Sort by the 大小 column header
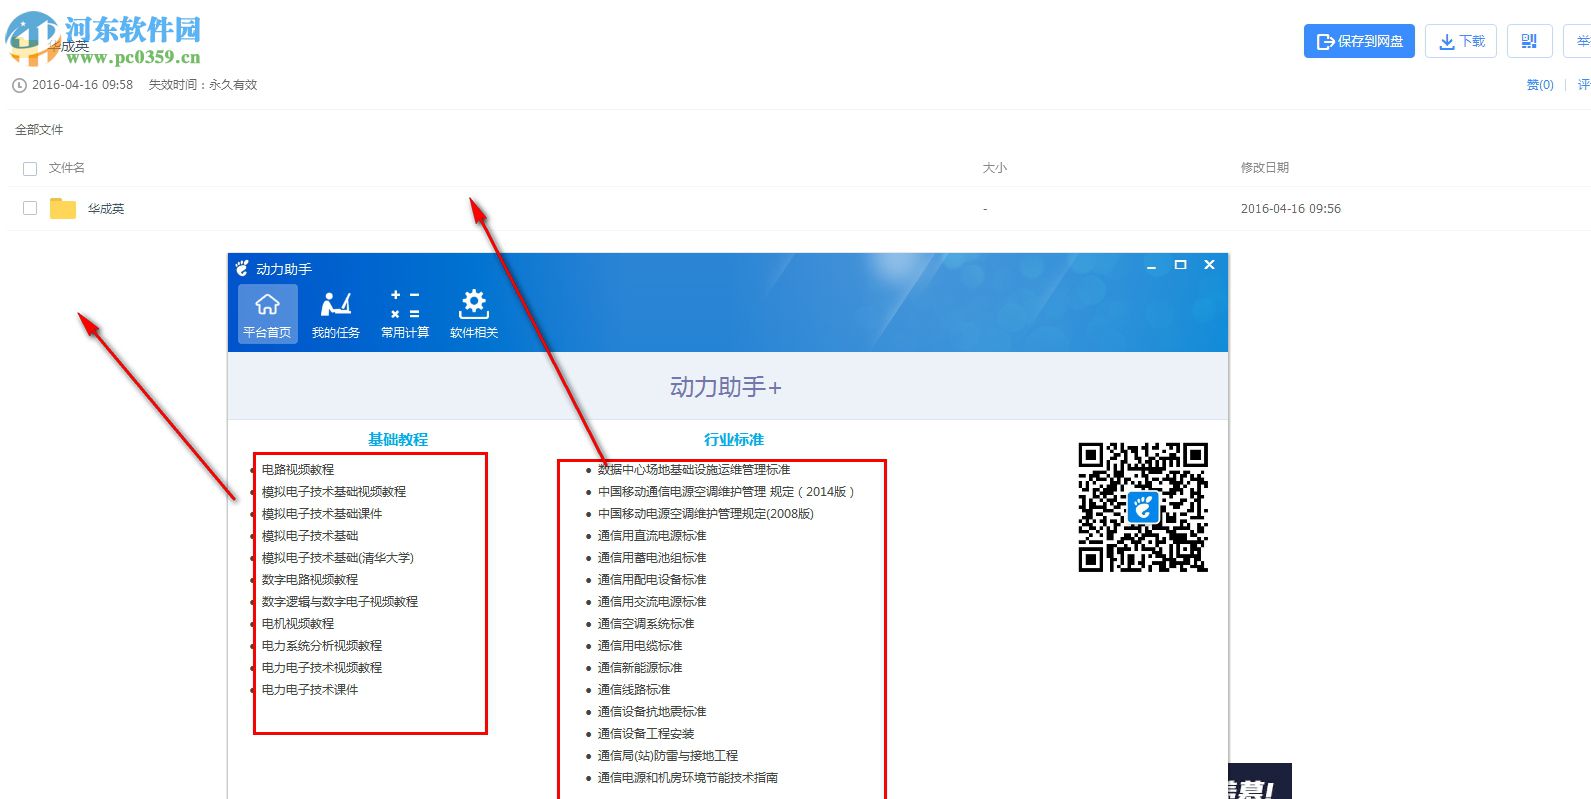The height and width of the screenshot is (799, 1591). click(995, 168)
